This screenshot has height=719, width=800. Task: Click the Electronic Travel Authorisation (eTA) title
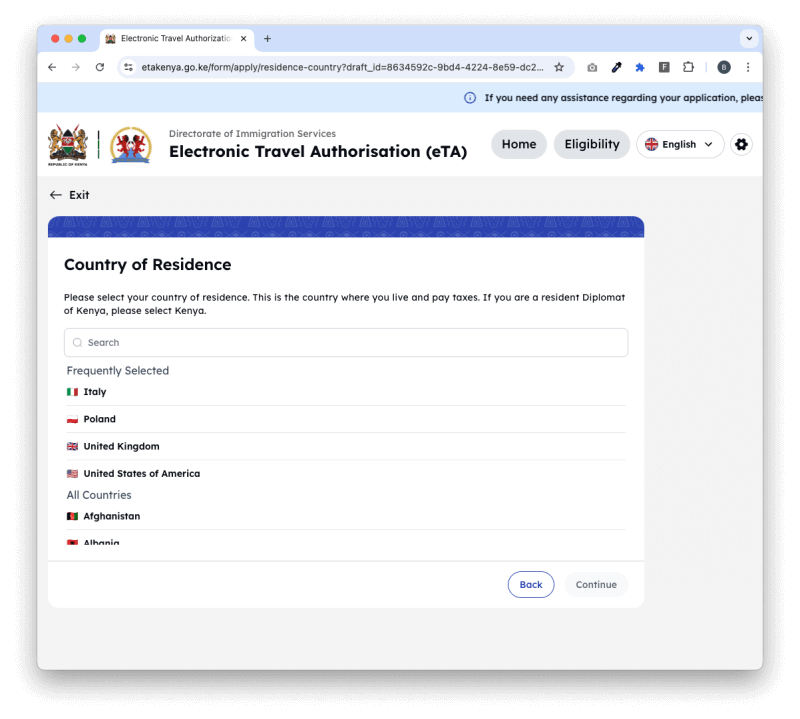[x=318, y=152]
